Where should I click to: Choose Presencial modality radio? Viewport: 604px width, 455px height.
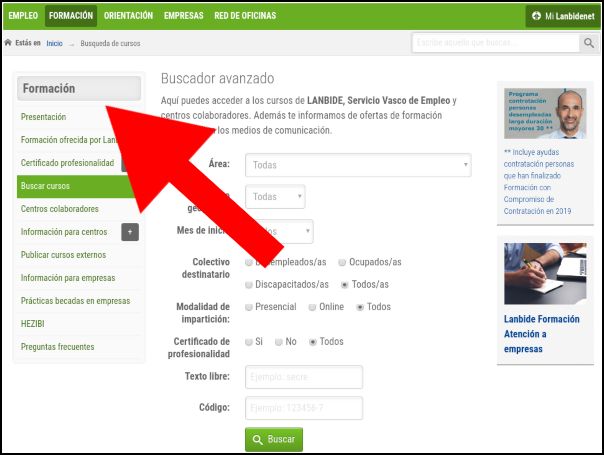click(x=249, y=307)
